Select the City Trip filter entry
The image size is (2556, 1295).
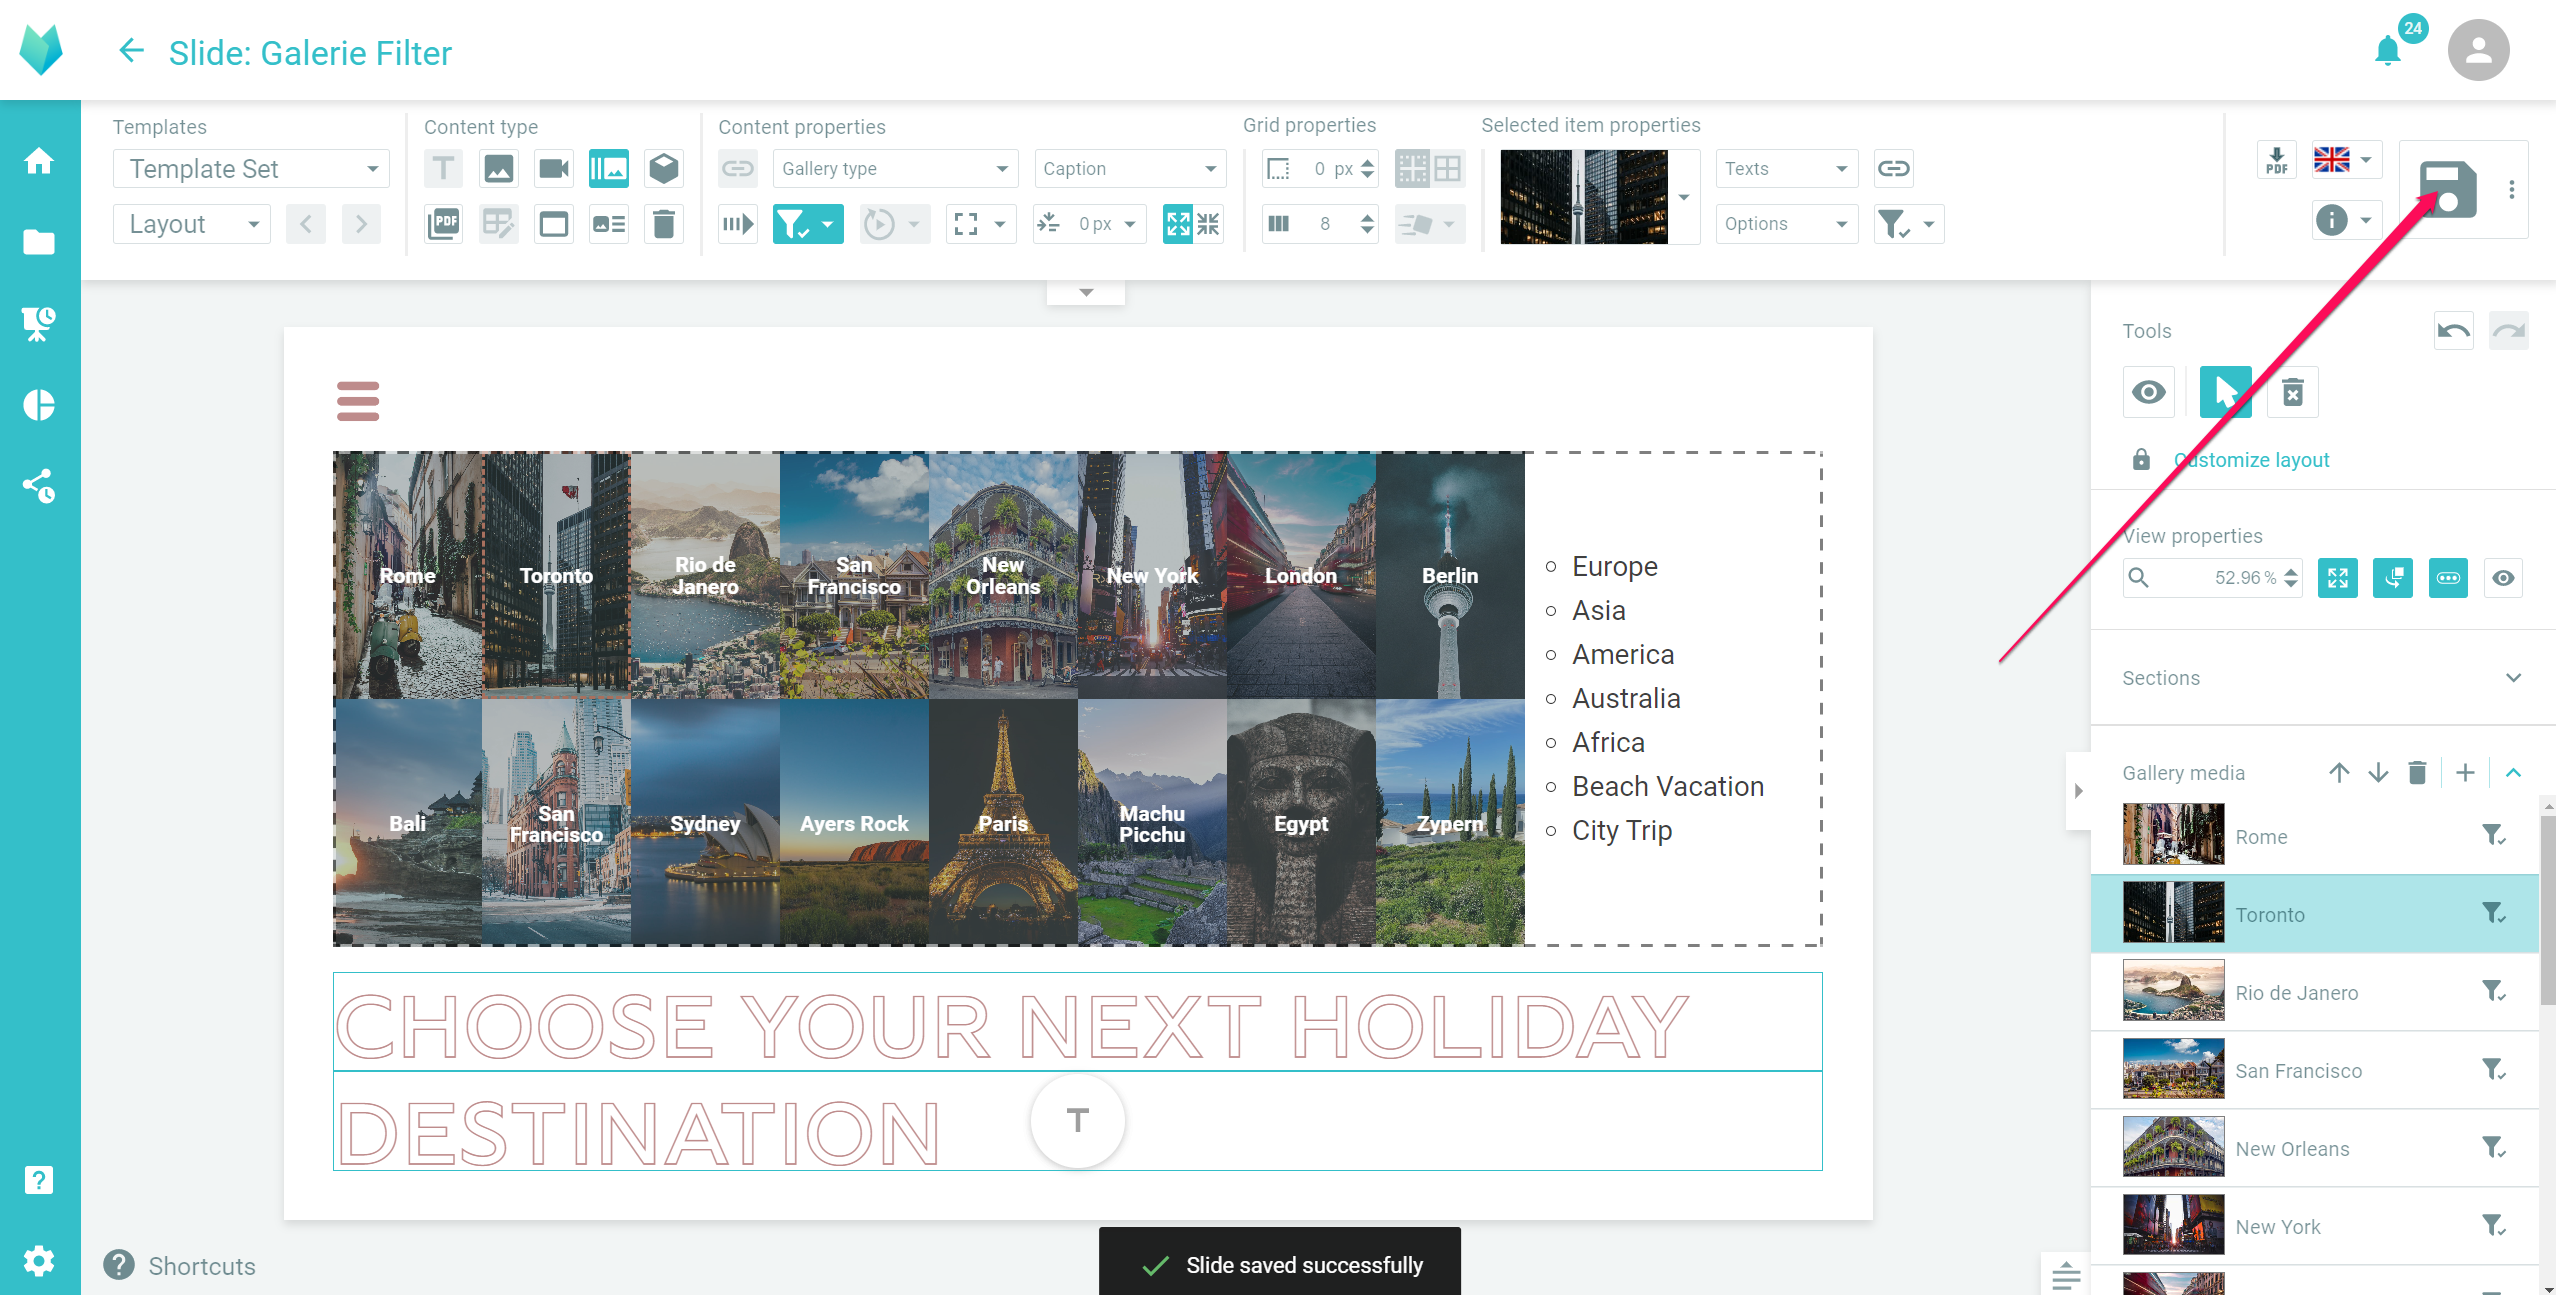pyautogui.click(x=1621, y=830)
